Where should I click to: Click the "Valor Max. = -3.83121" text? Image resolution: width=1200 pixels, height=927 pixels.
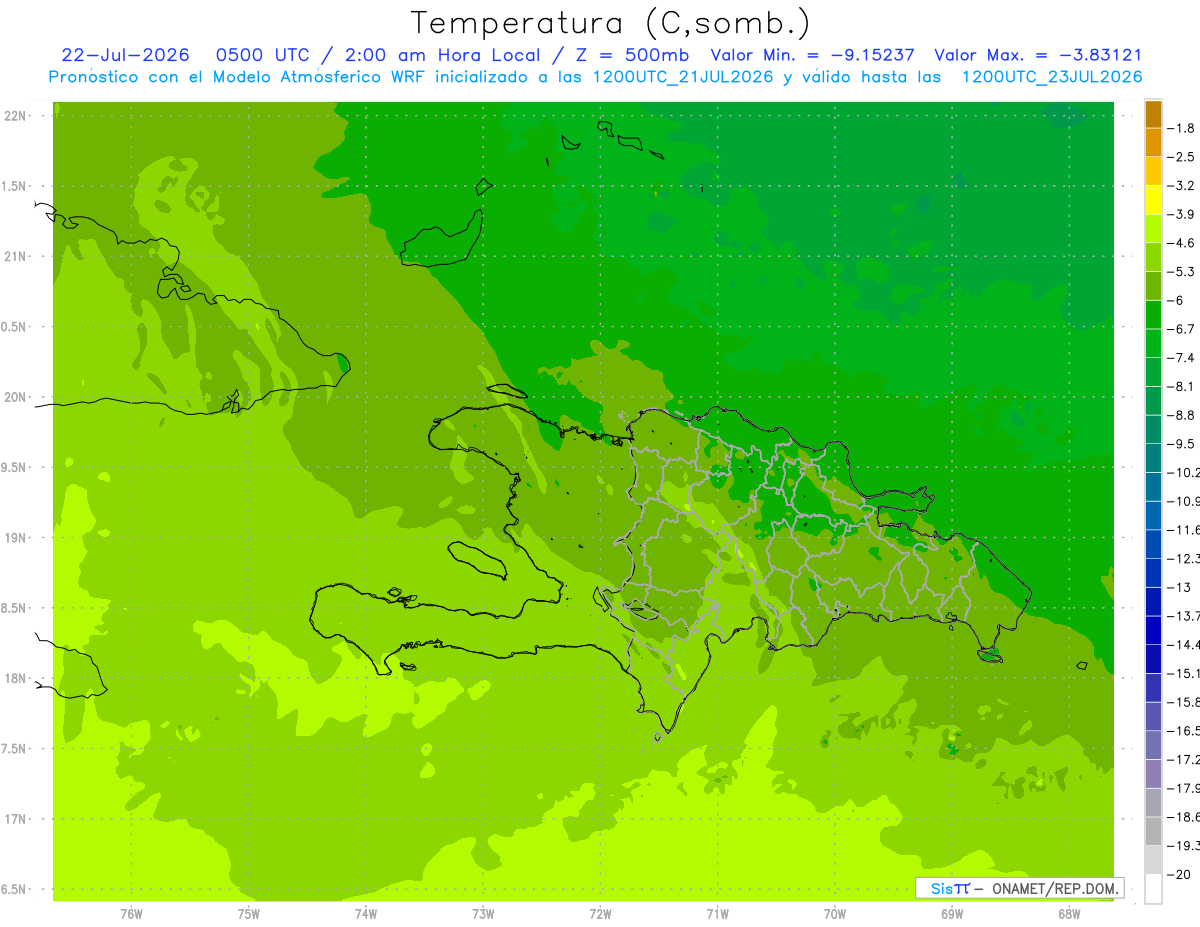coord(1037,55)
